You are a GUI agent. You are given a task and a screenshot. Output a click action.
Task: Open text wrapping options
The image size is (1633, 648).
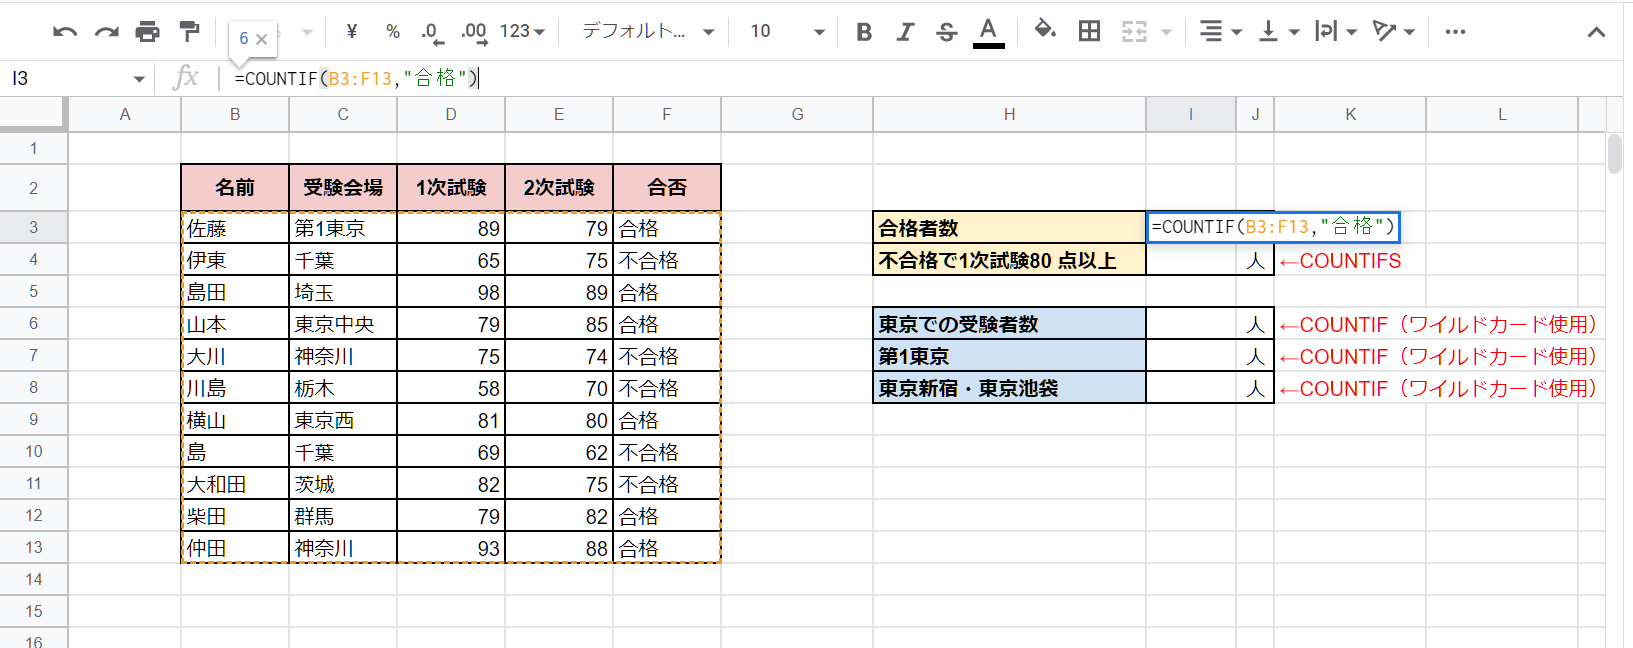click(x=1336, y=32)
